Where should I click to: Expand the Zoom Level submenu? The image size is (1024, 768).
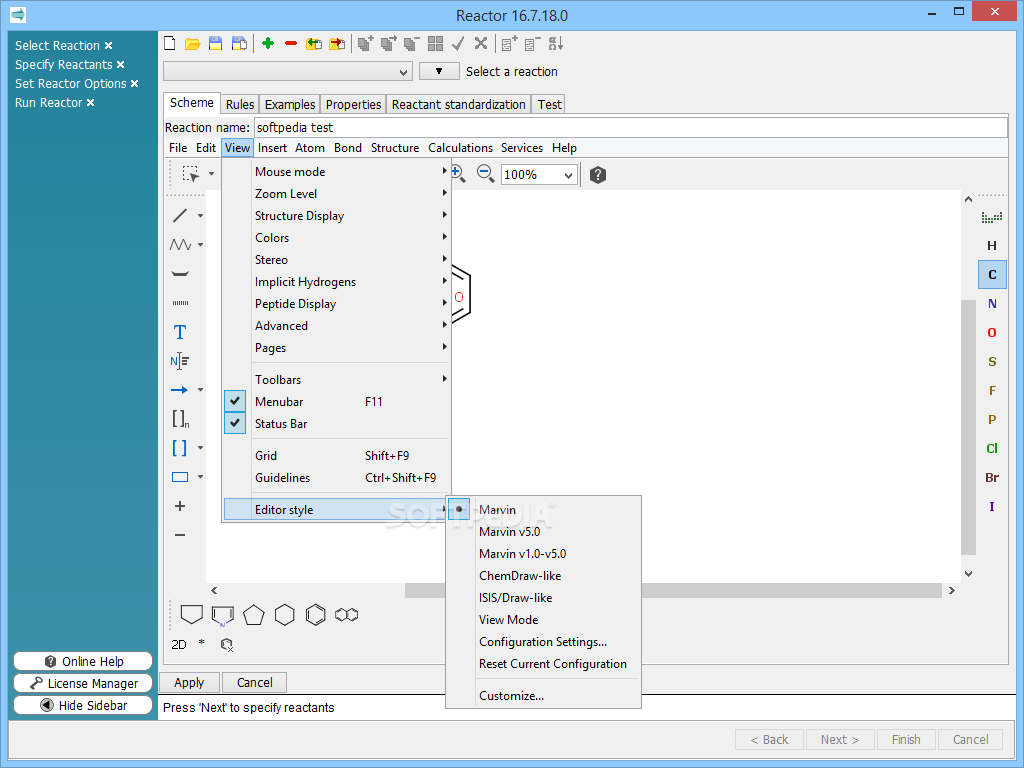336,194
